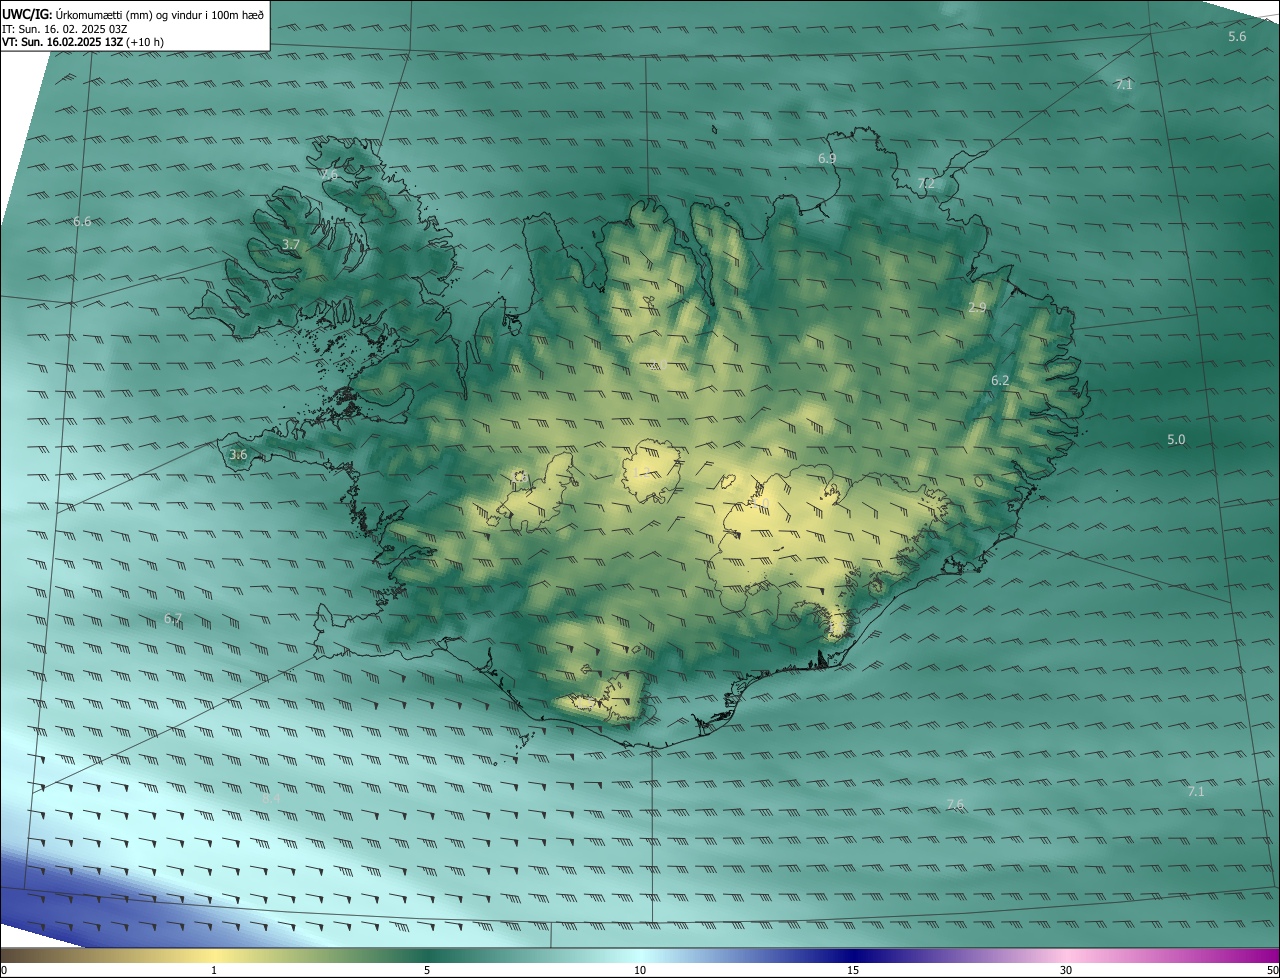The image size is (1280, 978).
Task: Click the 30 tick on color scale
Action: point(1066,970)
